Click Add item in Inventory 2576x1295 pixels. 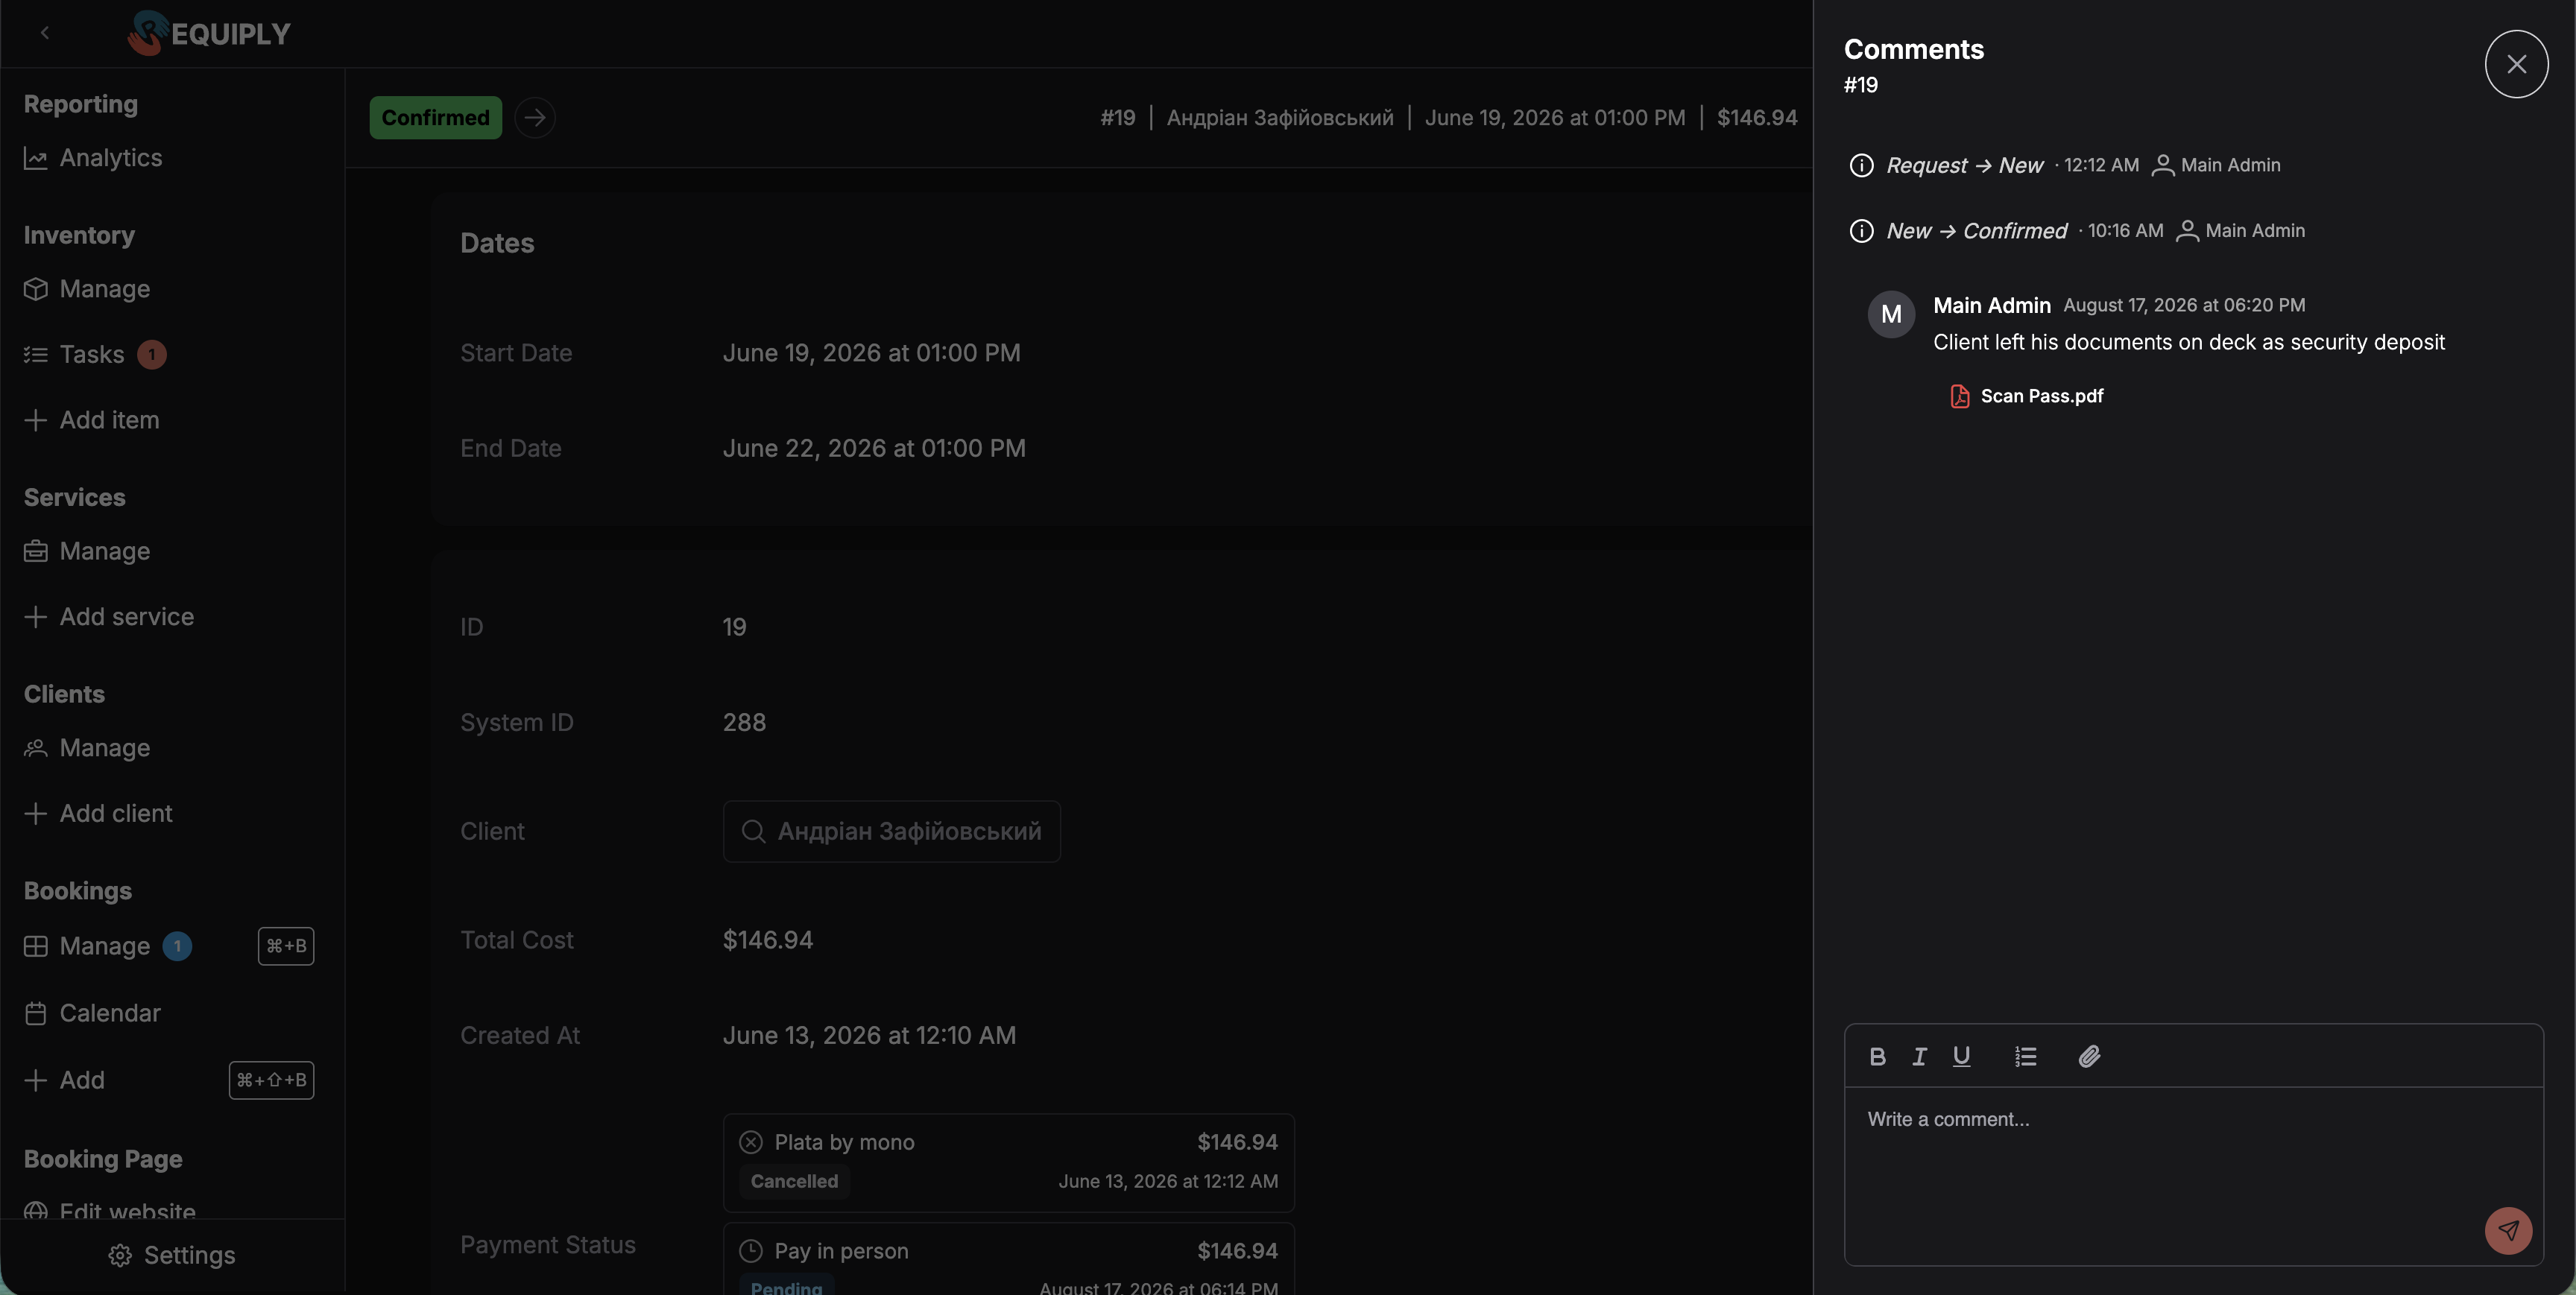[x=91, y=420]
